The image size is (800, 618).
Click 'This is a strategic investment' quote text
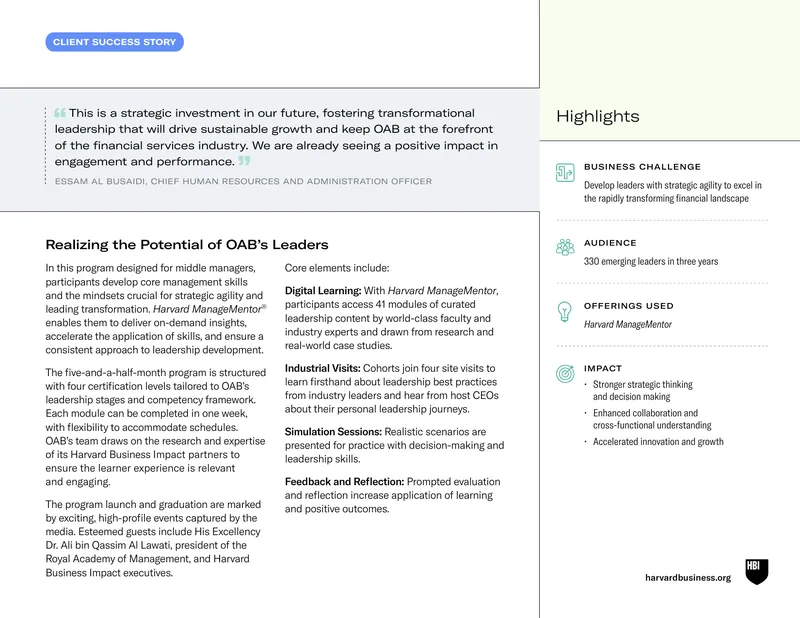pyautogui.click(x=276, y=137)
